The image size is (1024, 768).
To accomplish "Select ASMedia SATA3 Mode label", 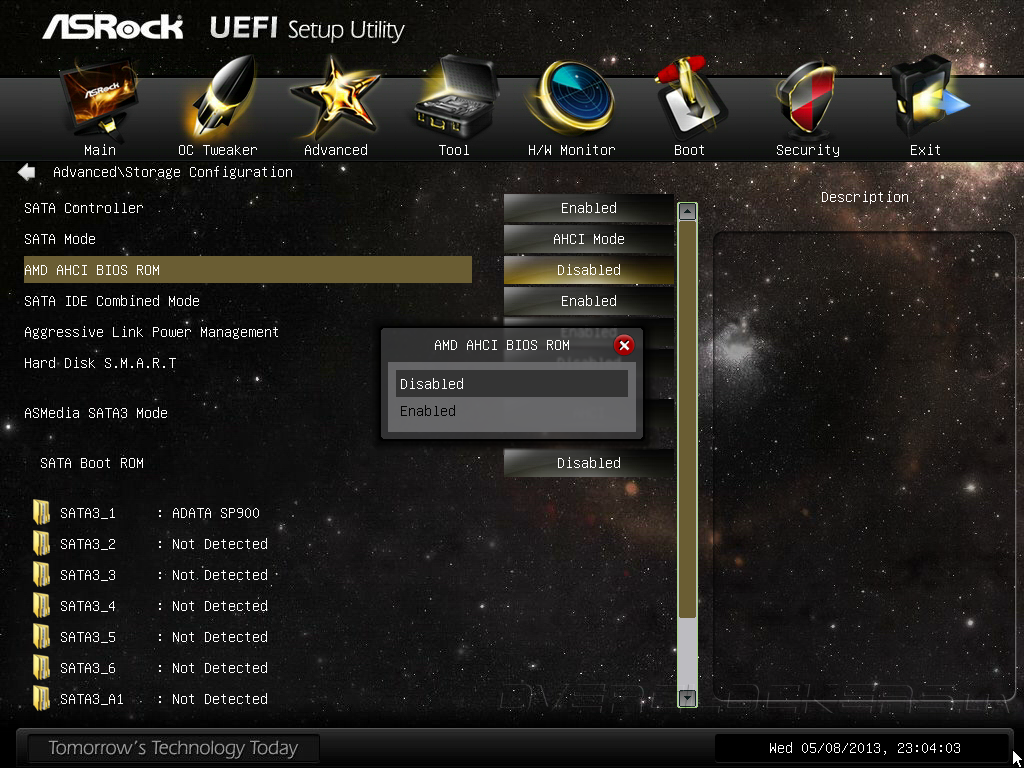I will (x=96, y=413).
